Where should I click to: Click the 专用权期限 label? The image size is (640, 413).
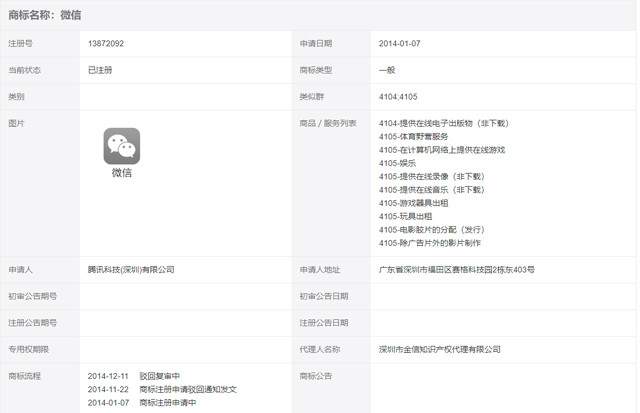point(29,349)
